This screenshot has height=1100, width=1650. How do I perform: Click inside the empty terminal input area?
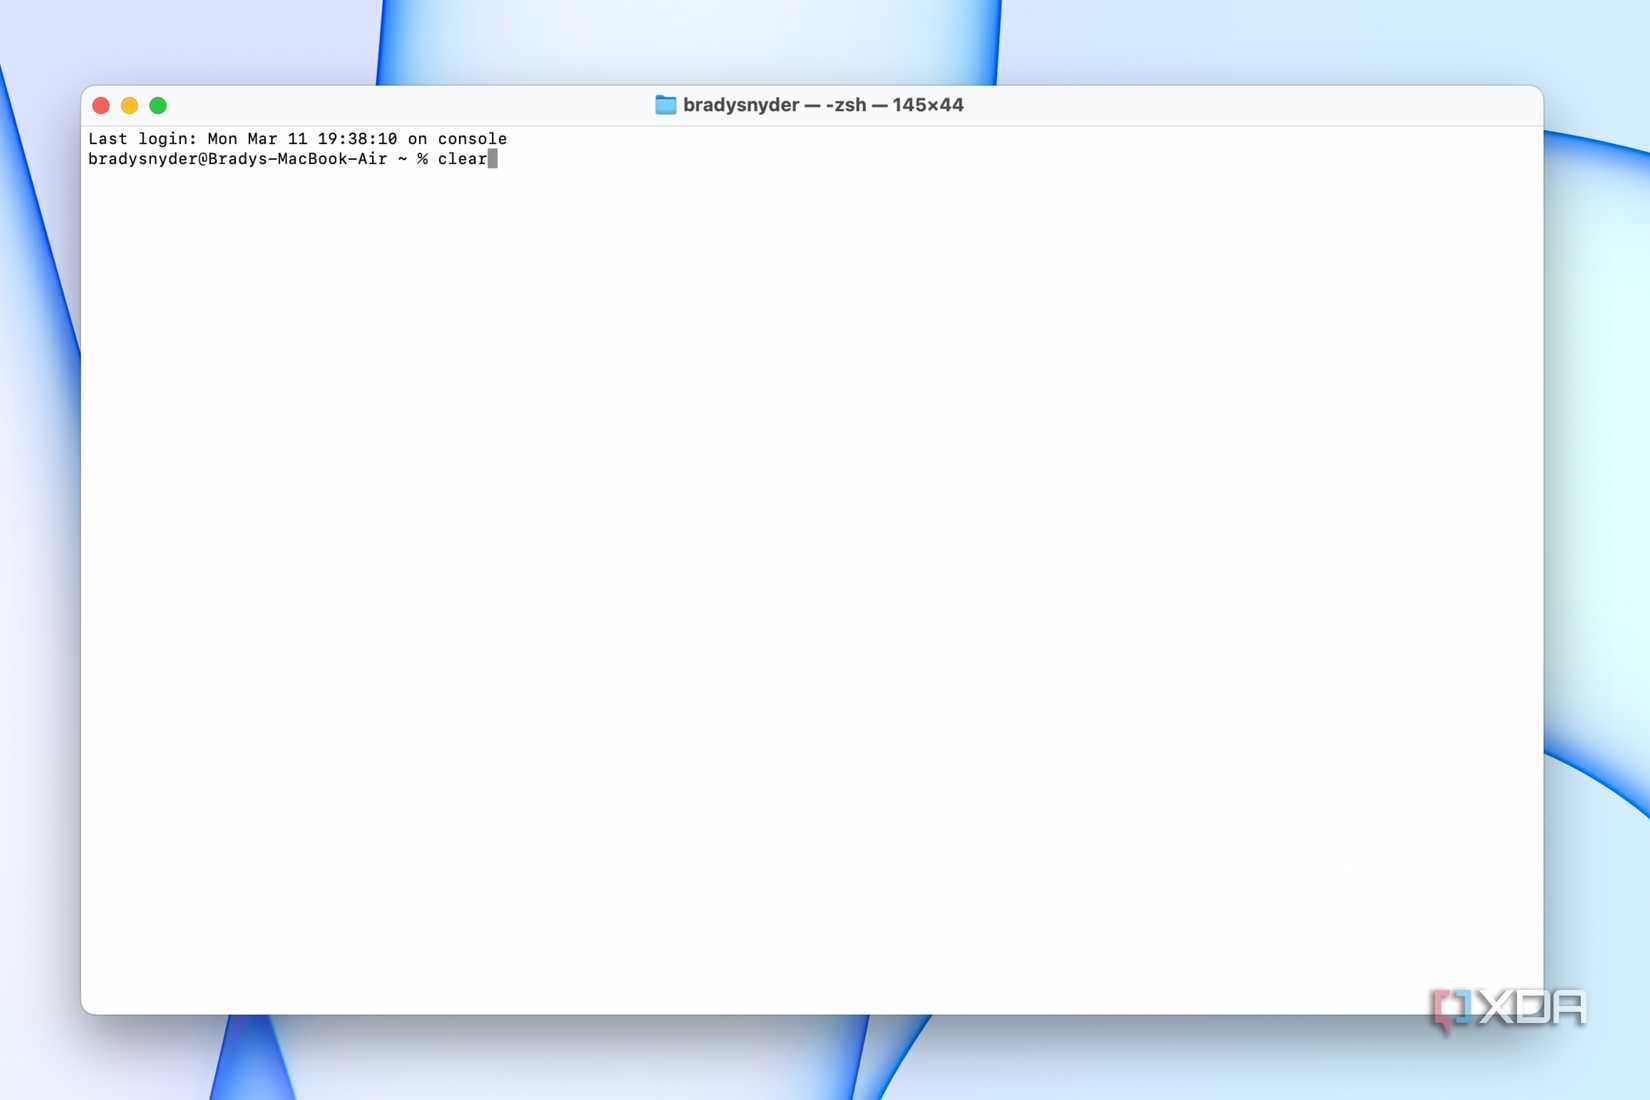pyautogui.click(x=800, y=550)
